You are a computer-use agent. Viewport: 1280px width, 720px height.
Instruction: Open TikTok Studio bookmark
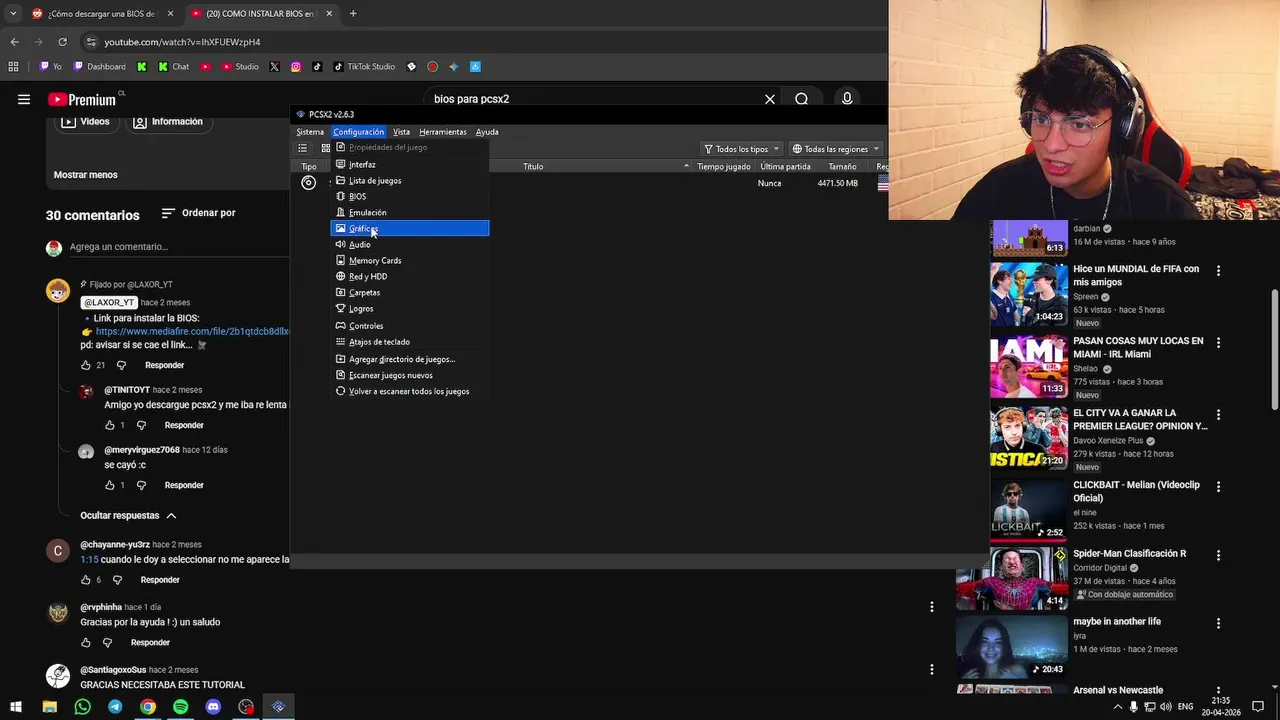364,67
